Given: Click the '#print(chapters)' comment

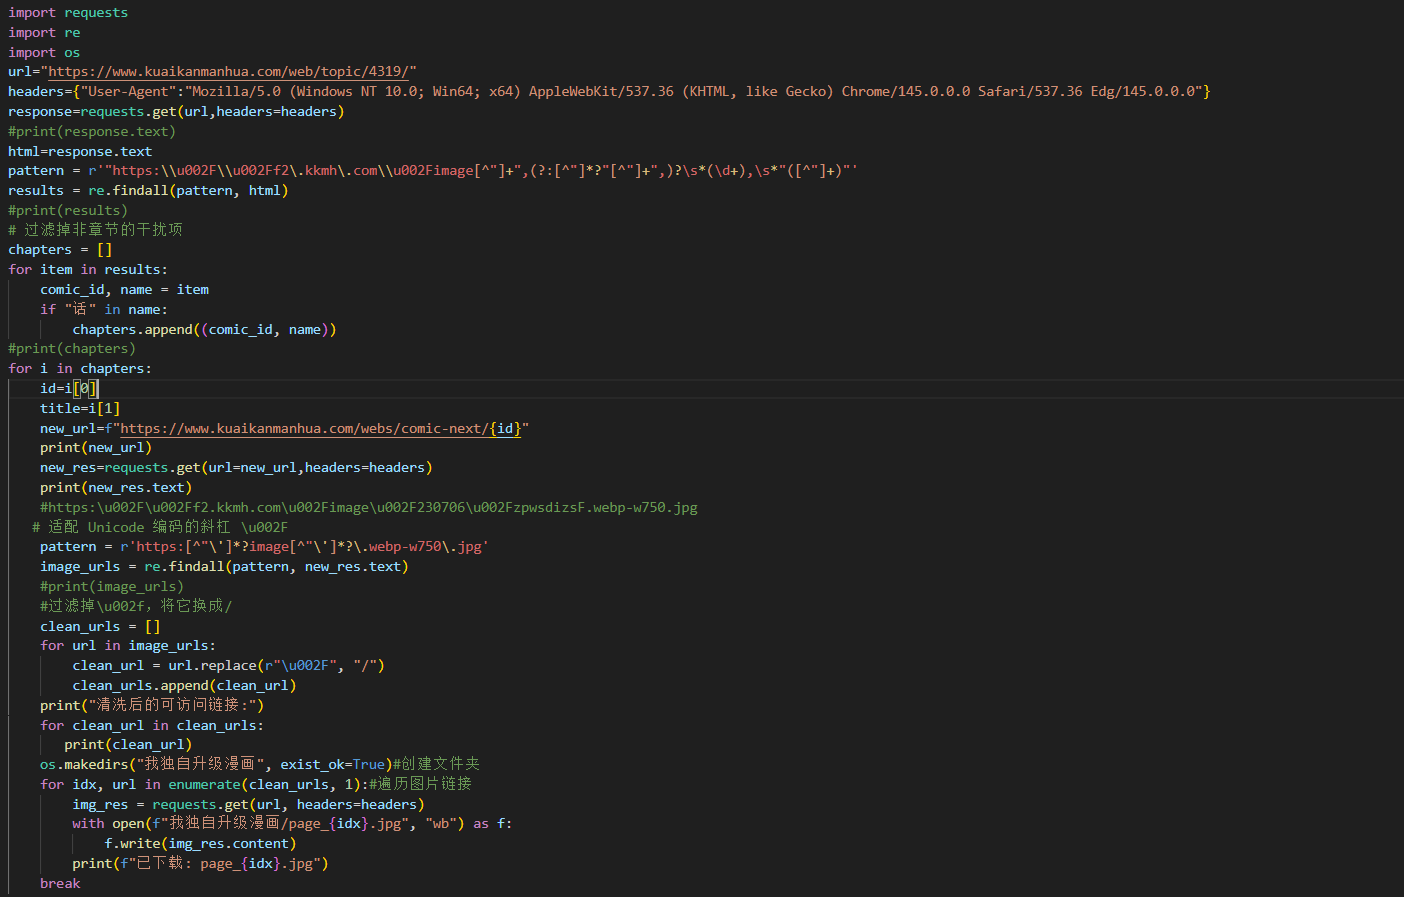Looking at the screenshot, I should tap(72, 349).
